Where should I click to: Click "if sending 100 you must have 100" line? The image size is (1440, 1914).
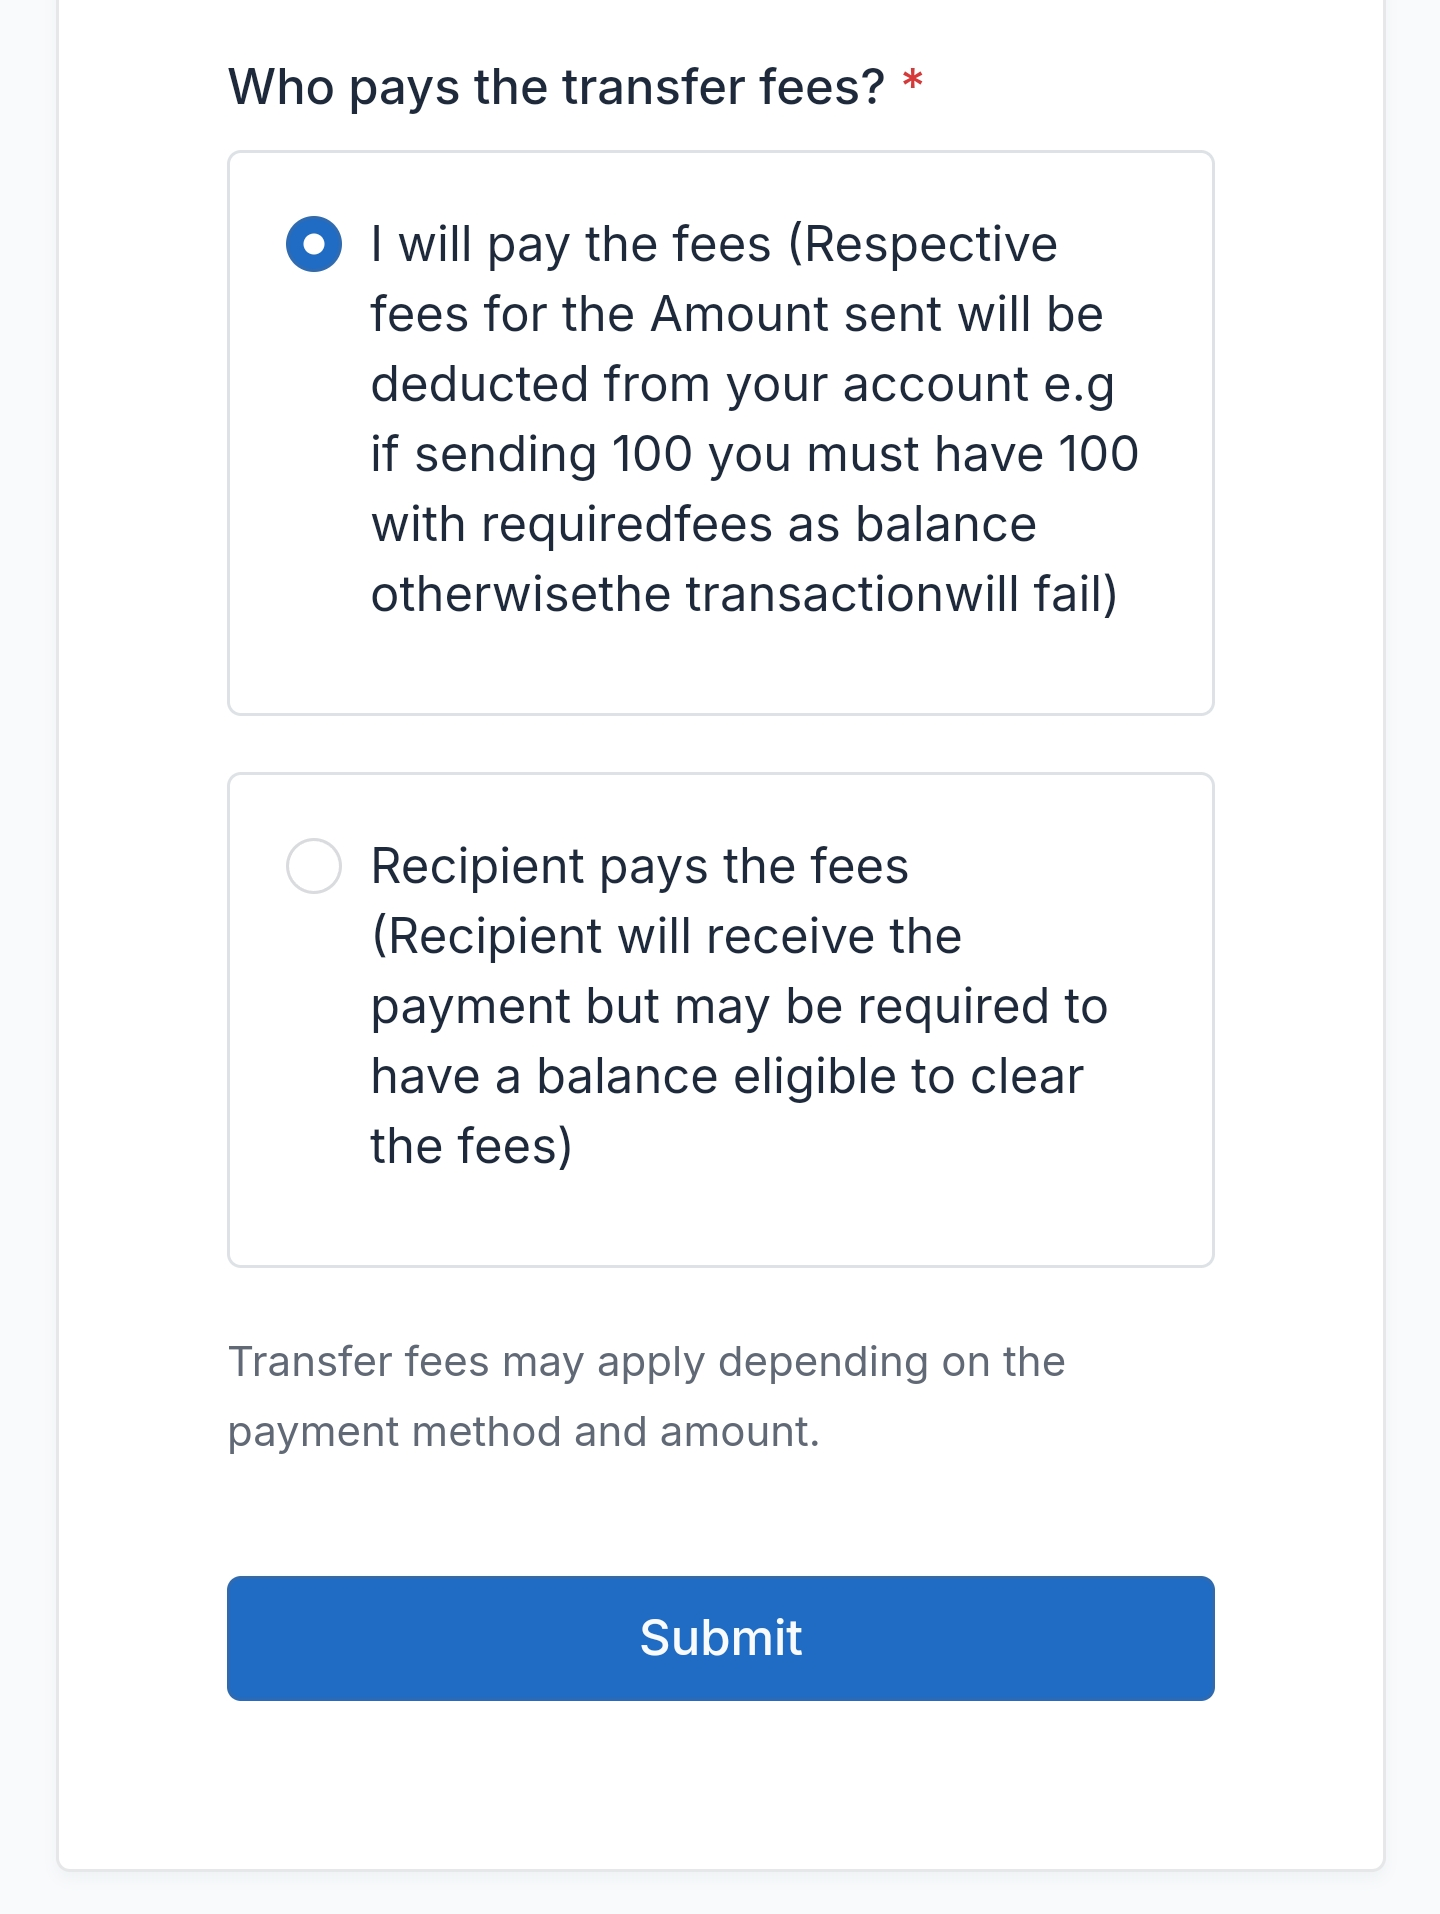[x=754, y=455]
